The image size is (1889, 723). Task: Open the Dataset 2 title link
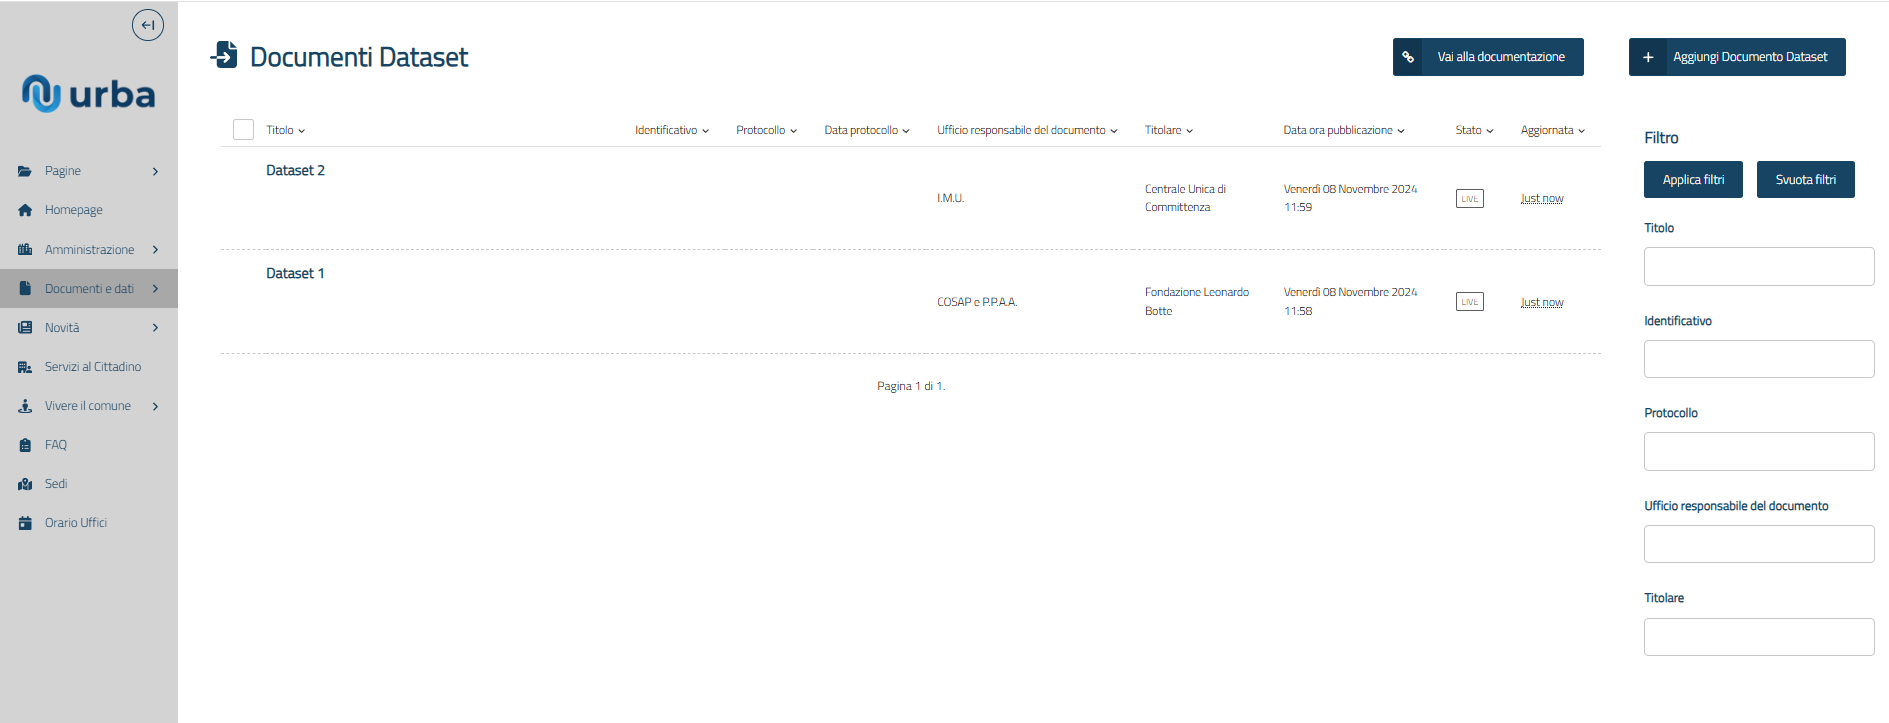(295, 170)
